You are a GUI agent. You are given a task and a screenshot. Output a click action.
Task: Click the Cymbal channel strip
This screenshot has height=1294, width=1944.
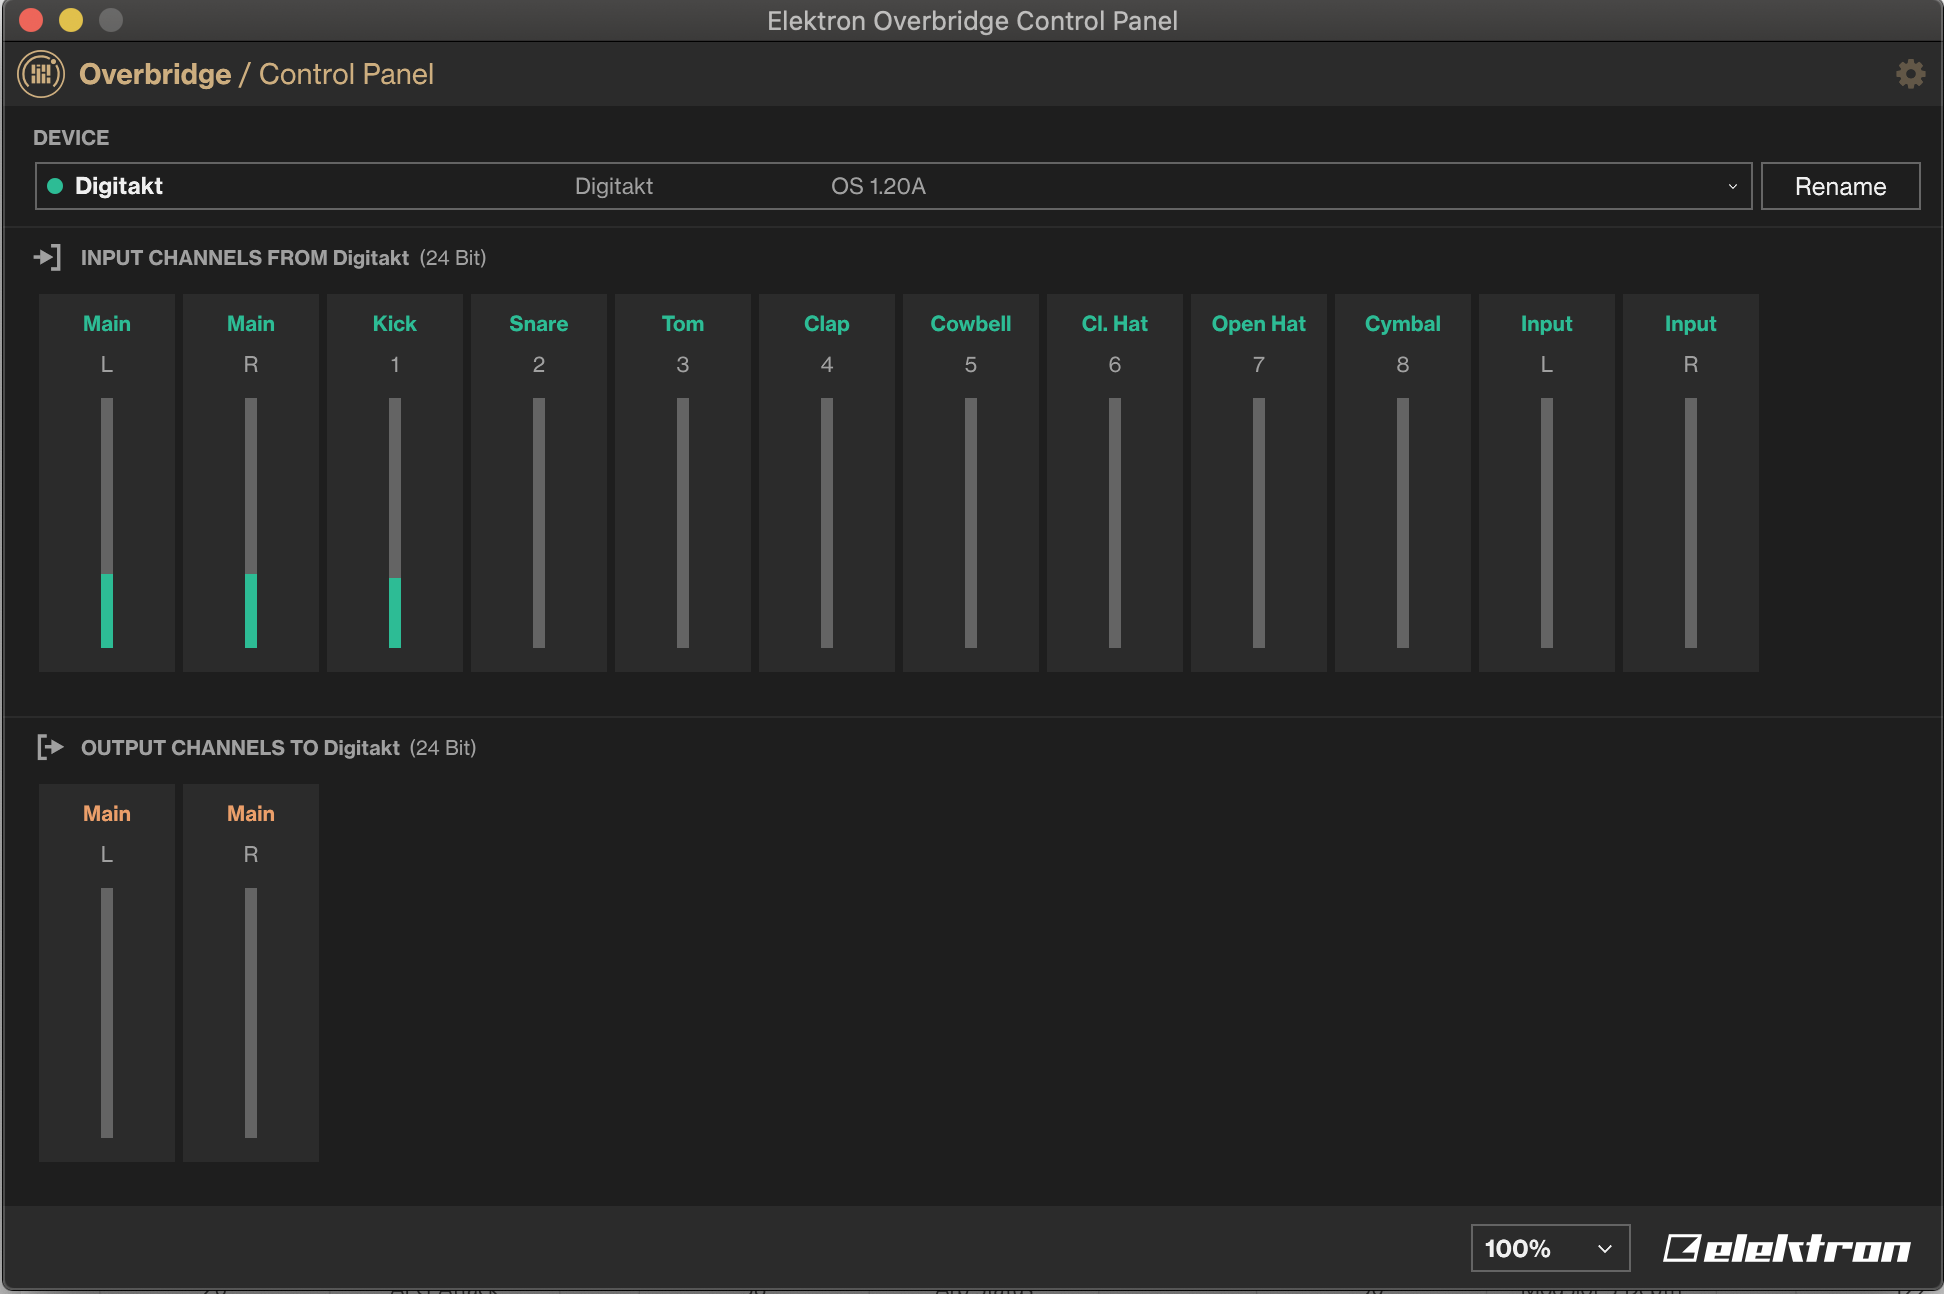click(x=1402, y=482)
